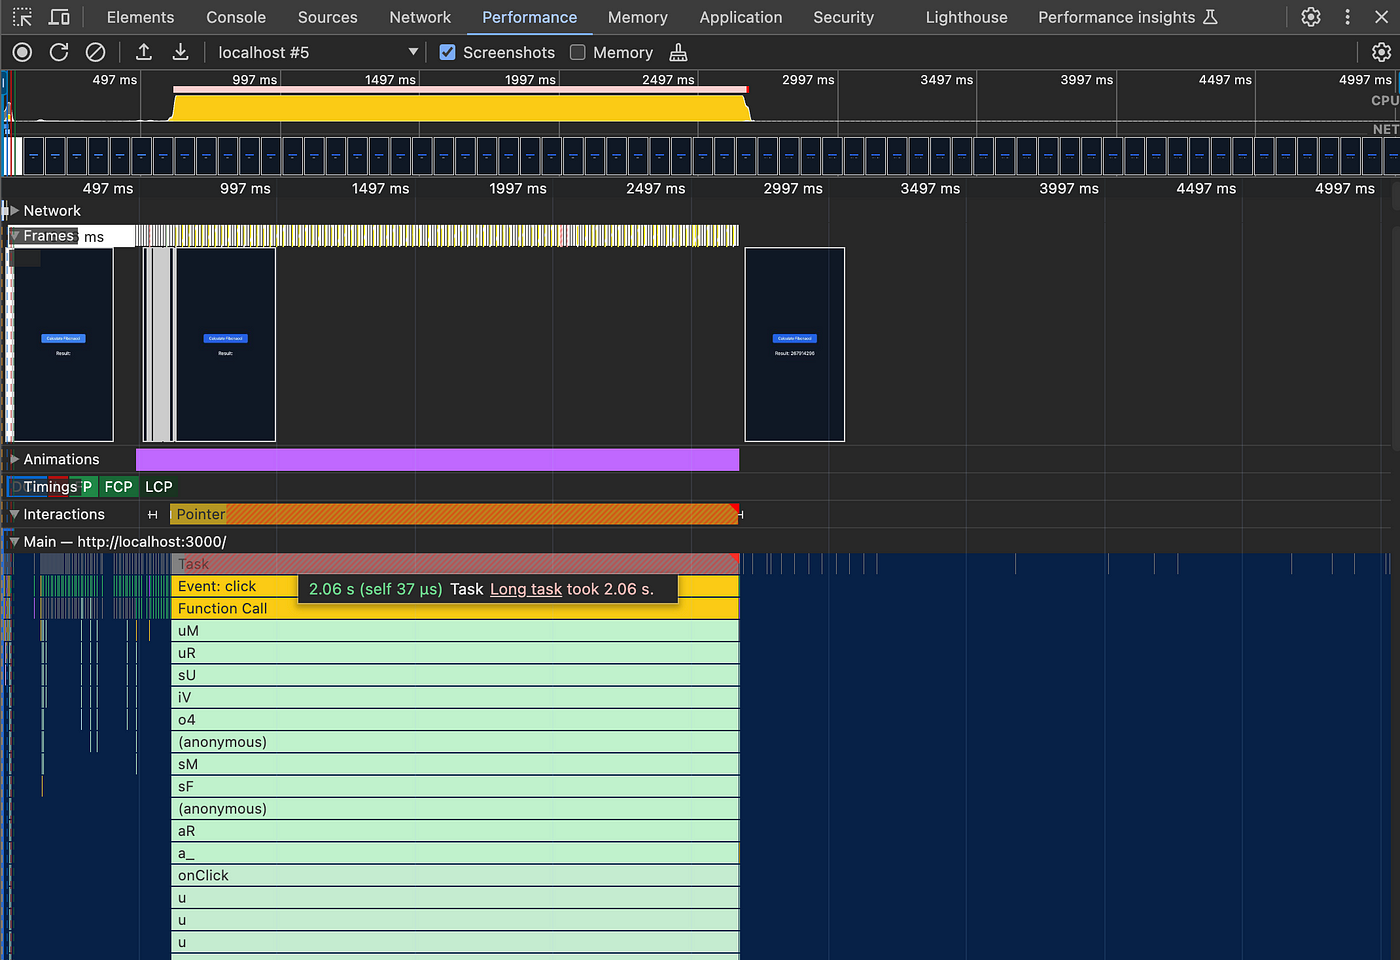The width and height of the screenshot is (1400, 960).
Task: Select the sF function entry
Action: 455,786
